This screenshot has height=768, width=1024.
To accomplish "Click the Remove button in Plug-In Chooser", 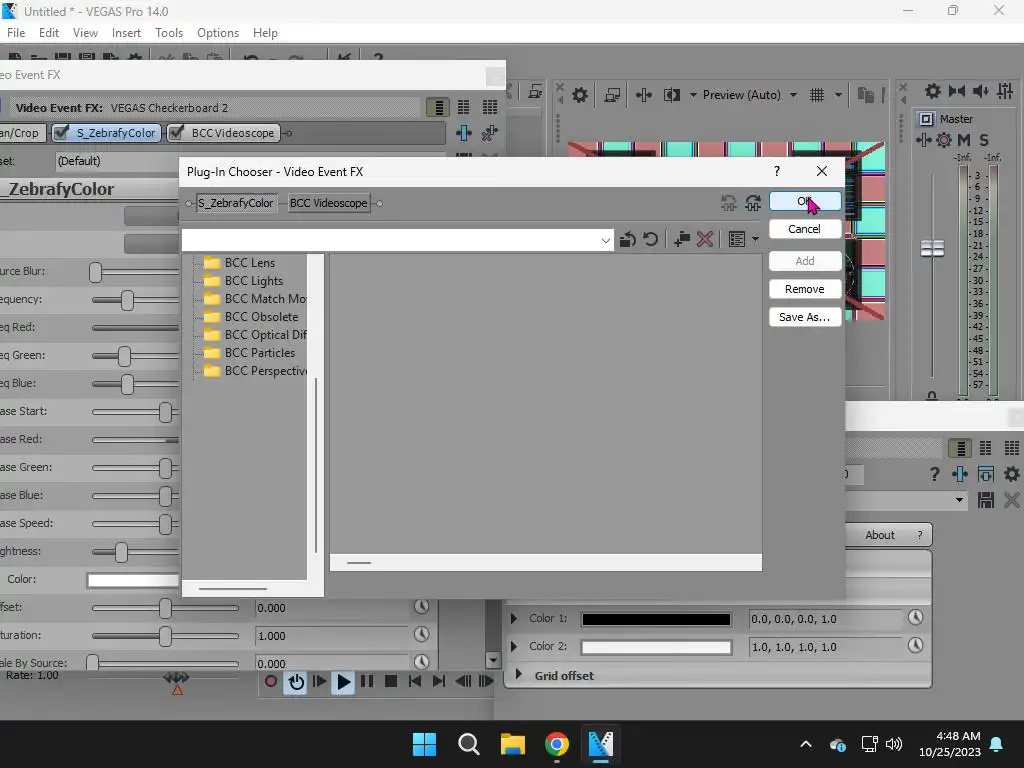I will pyautogui.click(x=805, y=289).
